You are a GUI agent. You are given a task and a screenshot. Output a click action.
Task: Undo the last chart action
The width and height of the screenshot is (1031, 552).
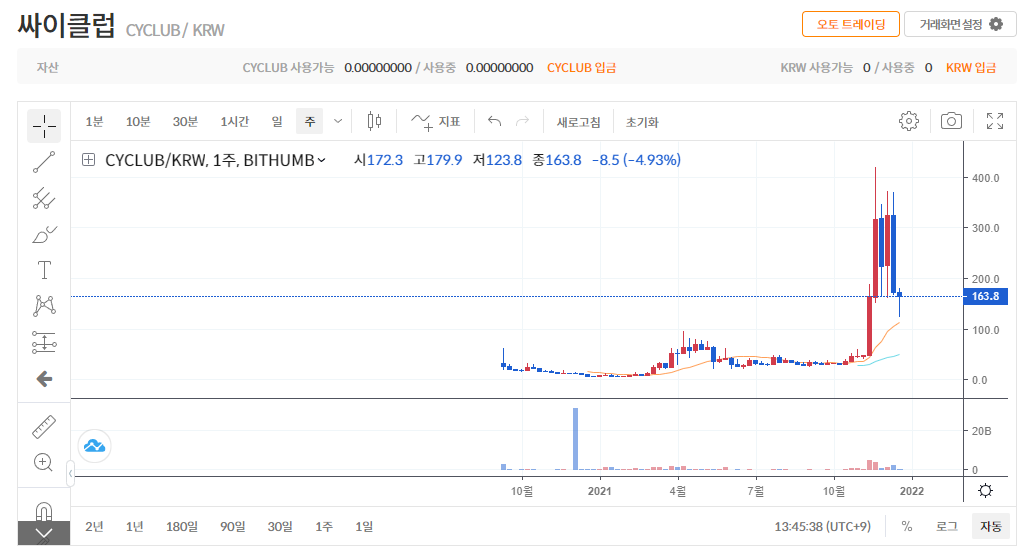[x=494, y=122]
